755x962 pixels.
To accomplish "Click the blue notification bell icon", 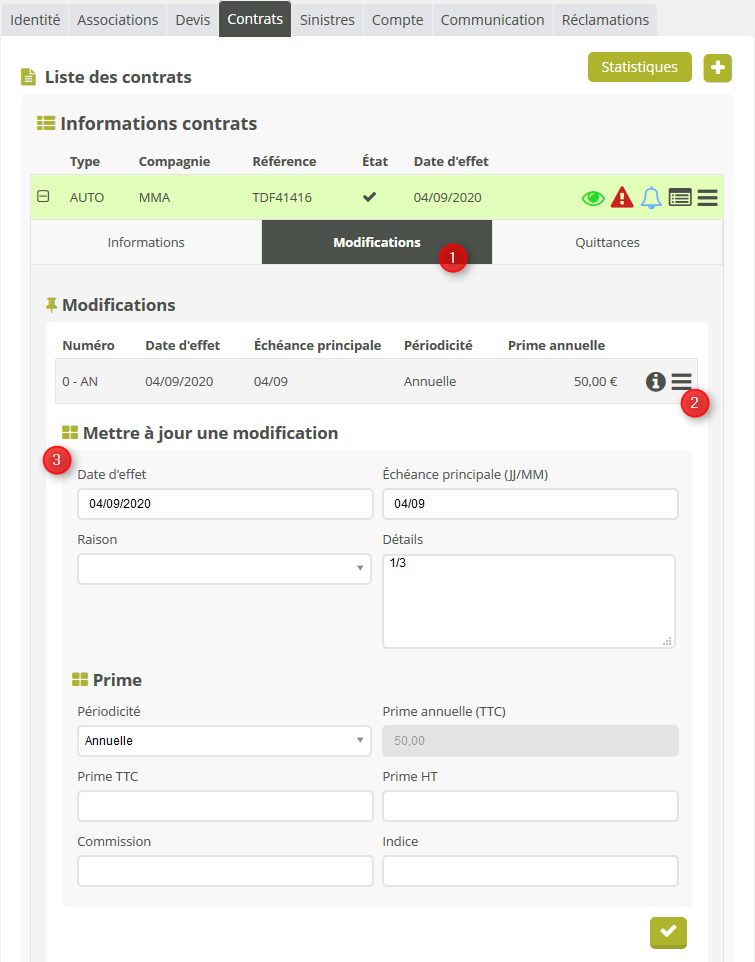I will pyautogui.click(x=651, y=198).
